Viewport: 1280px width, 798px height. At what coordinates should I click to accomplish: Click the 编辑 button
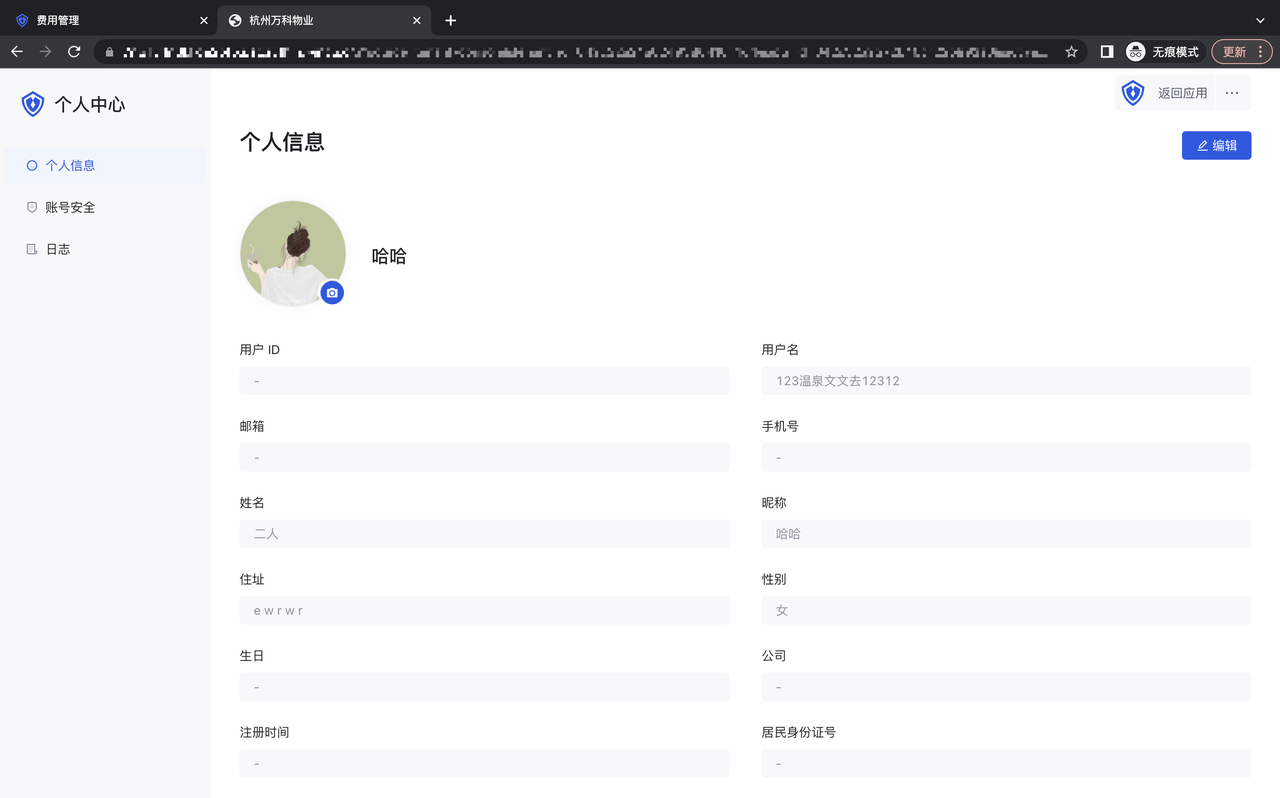pos(1216,145)
